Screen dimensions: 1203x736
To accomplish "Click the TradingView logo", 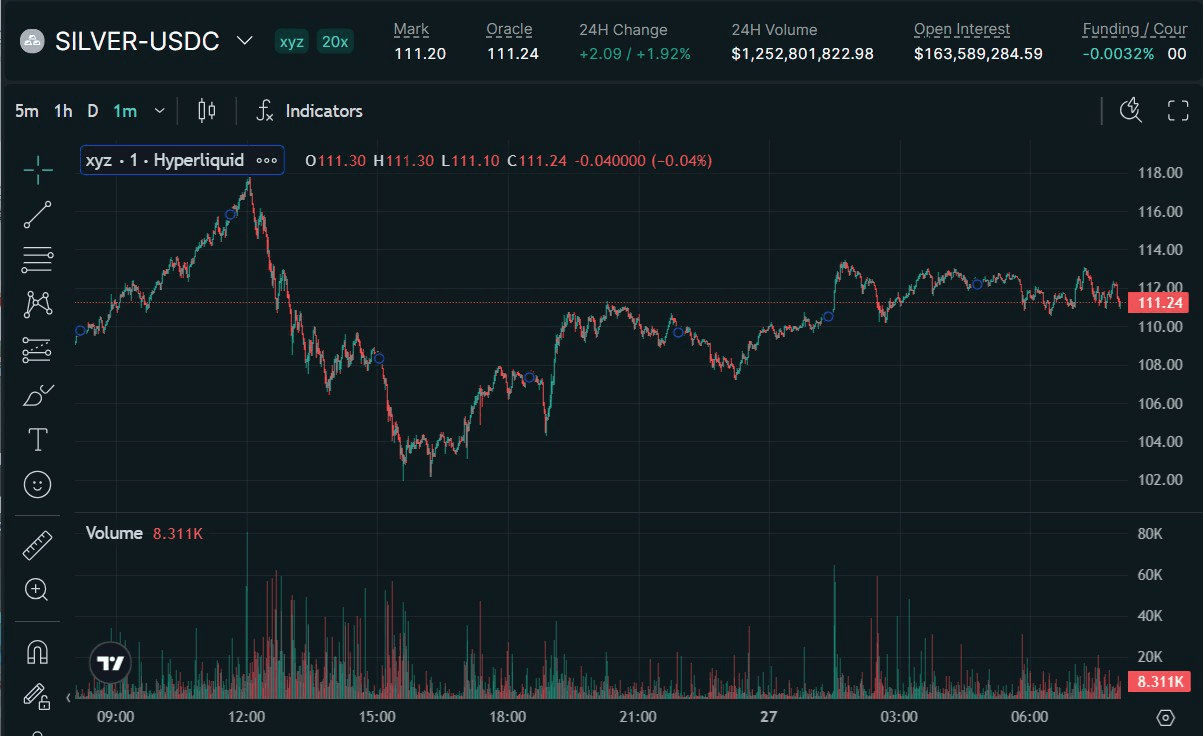I will pos(109,663).
